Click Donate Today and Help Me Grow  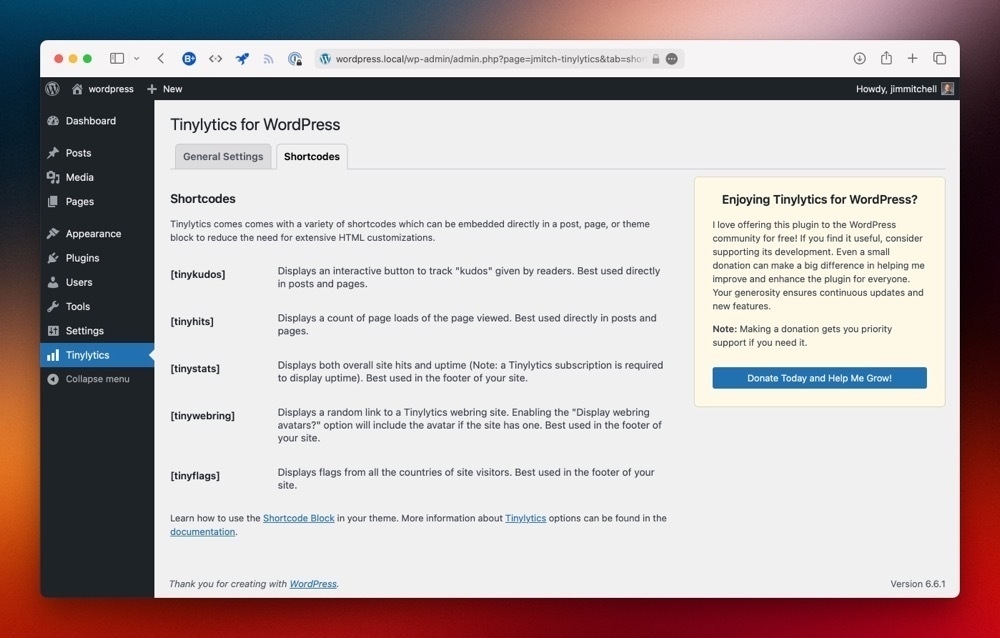819,378
